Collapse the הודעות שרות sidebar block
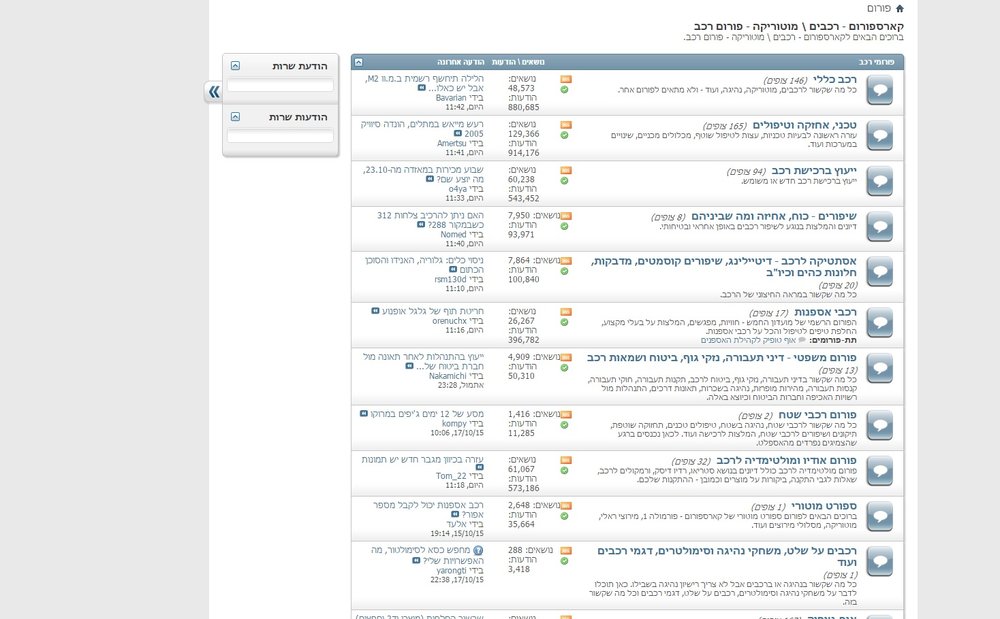1000x619 pixels. tap(235, 117)
